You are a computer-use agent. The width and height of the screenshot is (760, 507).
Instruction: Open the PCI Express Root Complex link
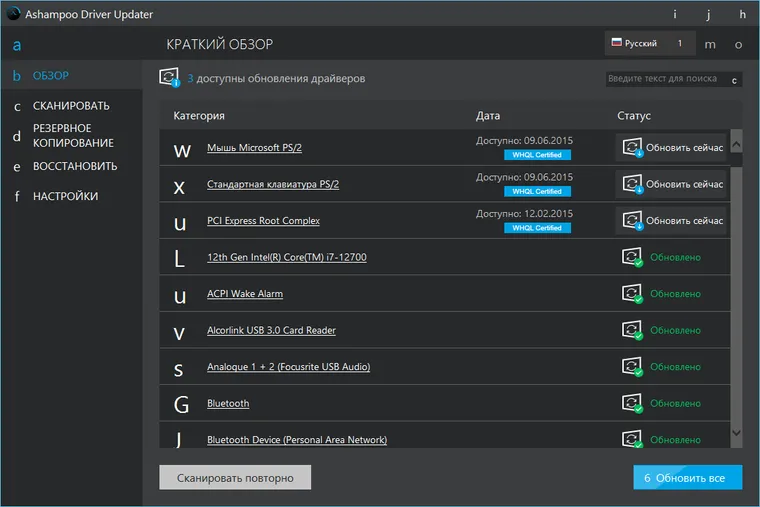coord(263,221)
